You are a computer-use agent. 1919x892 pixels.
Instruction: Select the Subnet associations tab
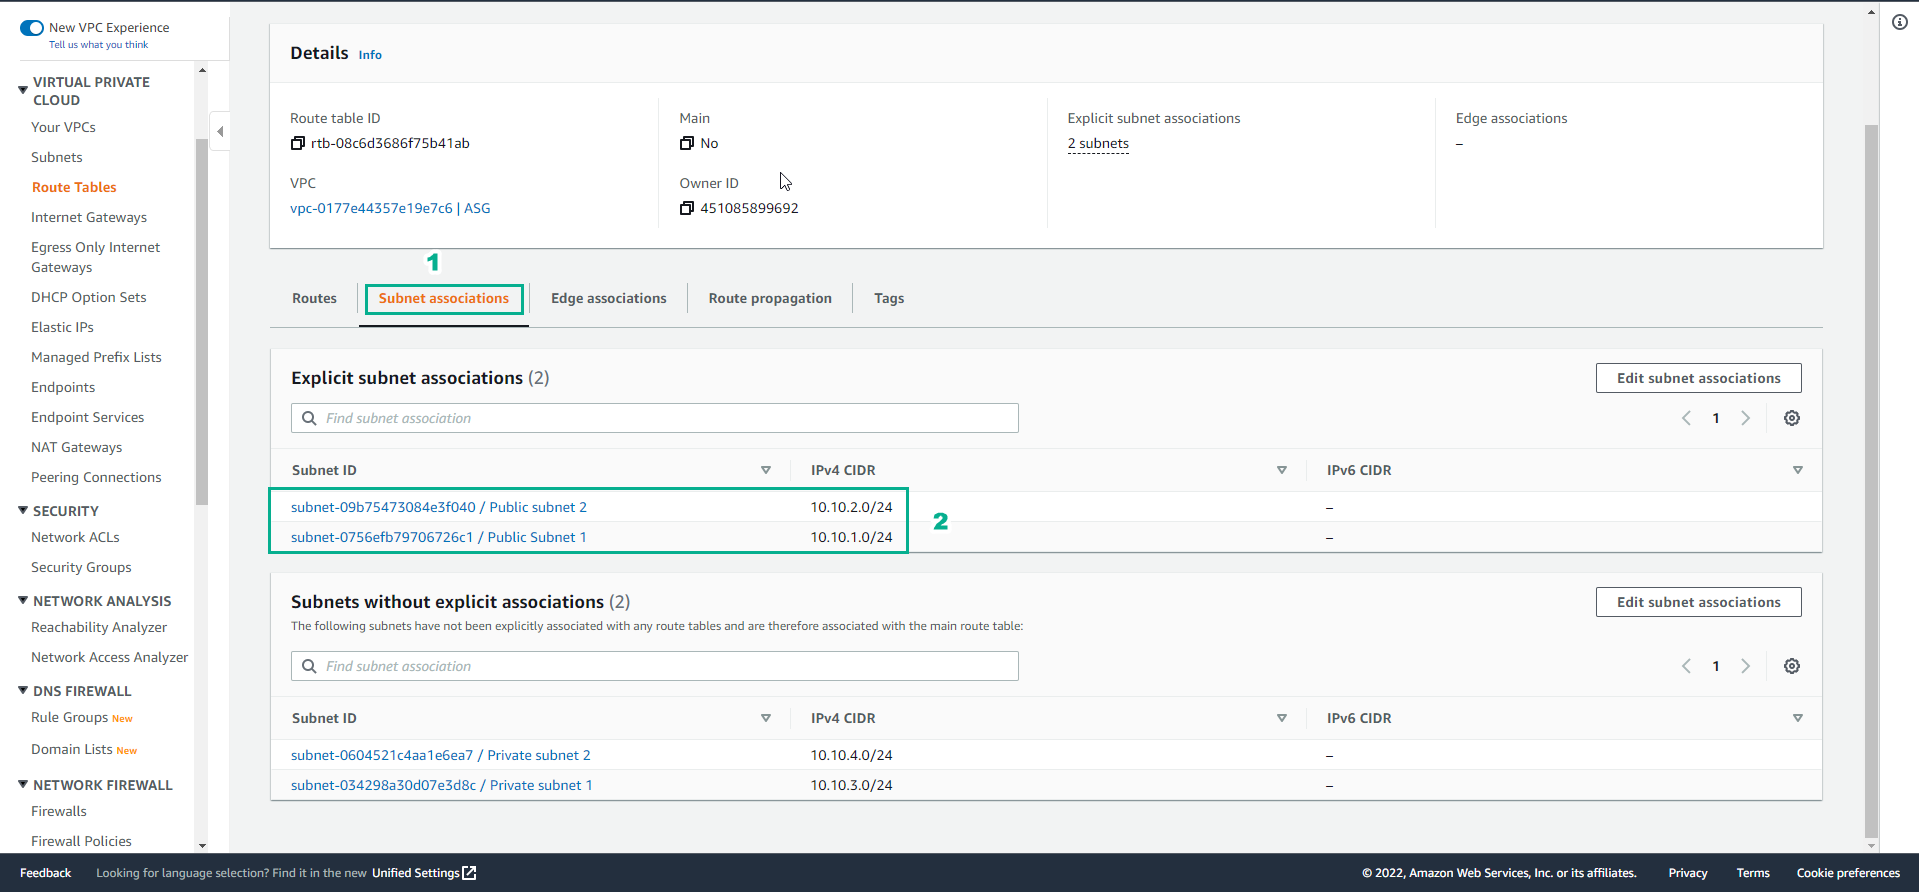tap(444, 298)
